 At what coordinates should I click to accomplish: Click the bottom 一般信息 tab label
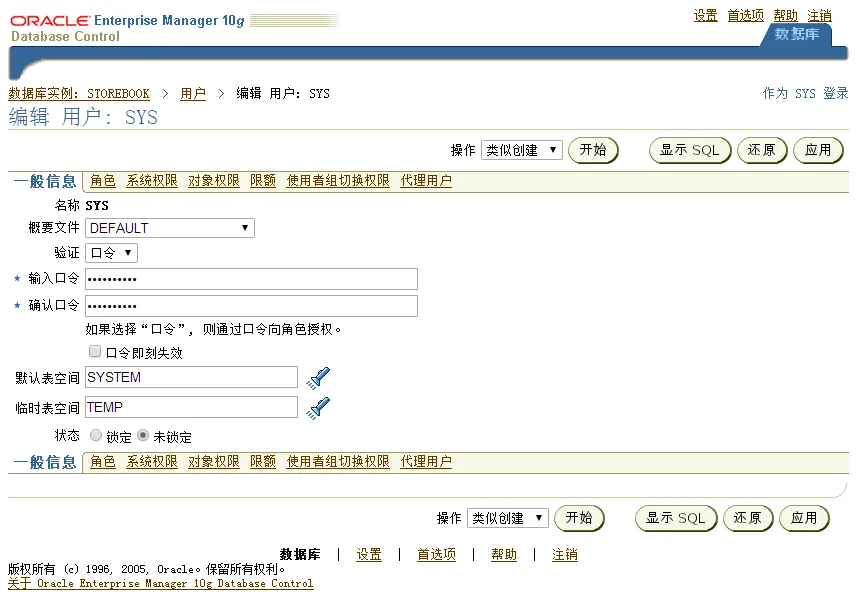[x=45, y=462]
